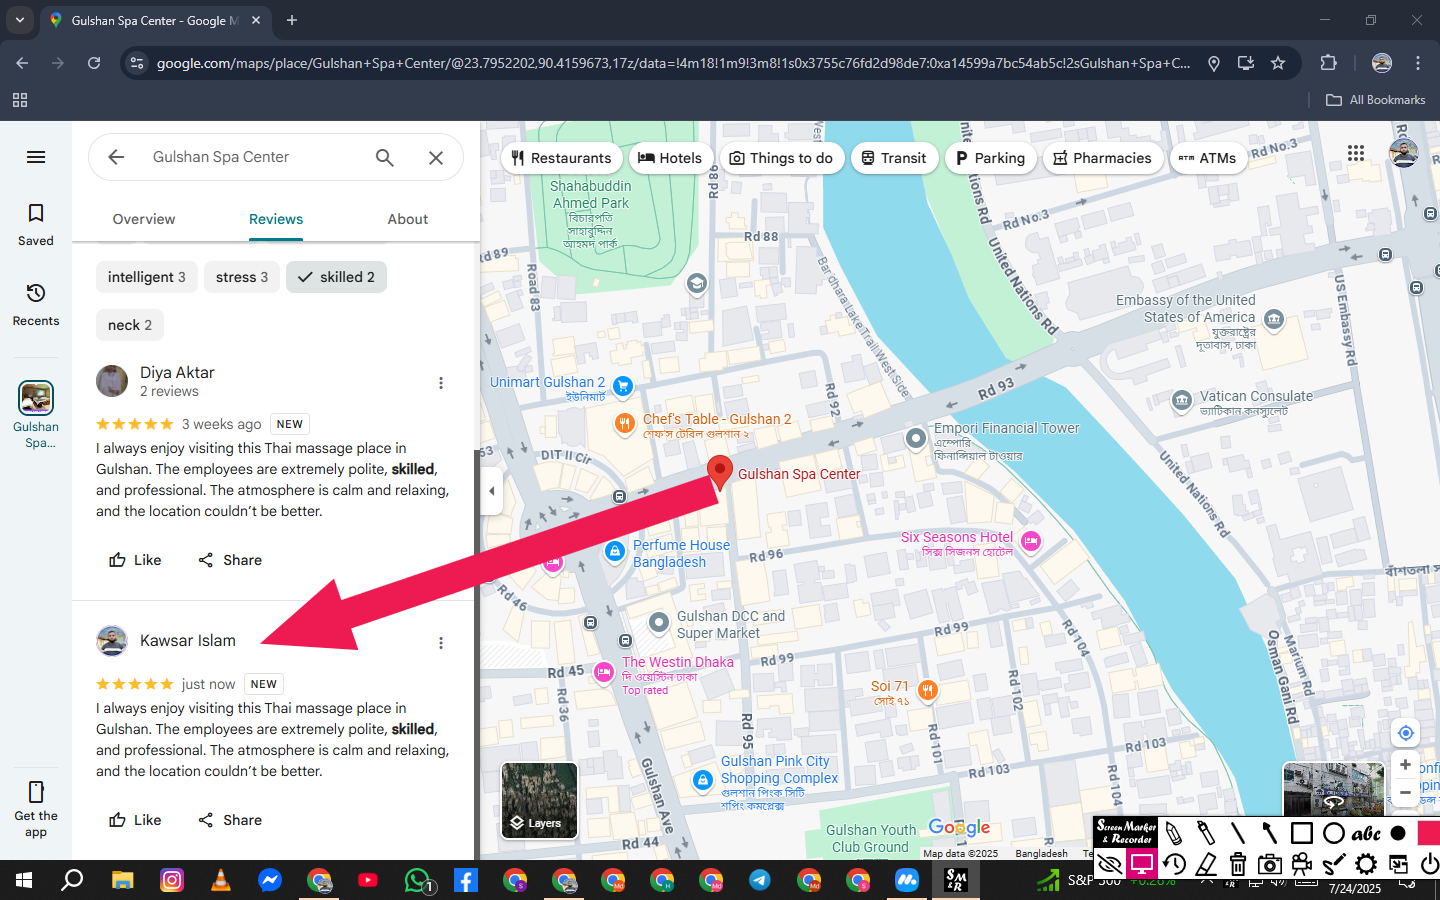
Task: Like Diya Aktar's review
Action: [135, 560]
